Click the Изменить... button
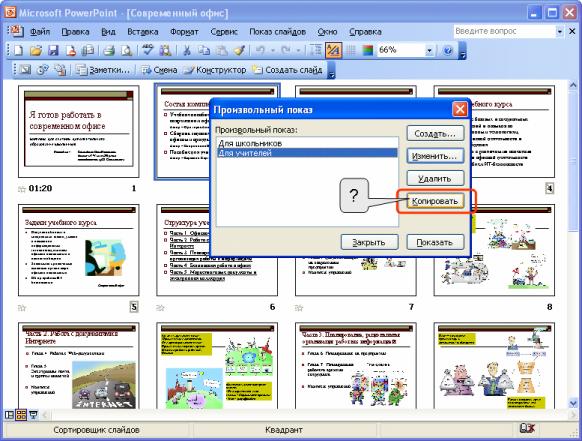This screenshot has height=441, width=582. click(435, 156)
